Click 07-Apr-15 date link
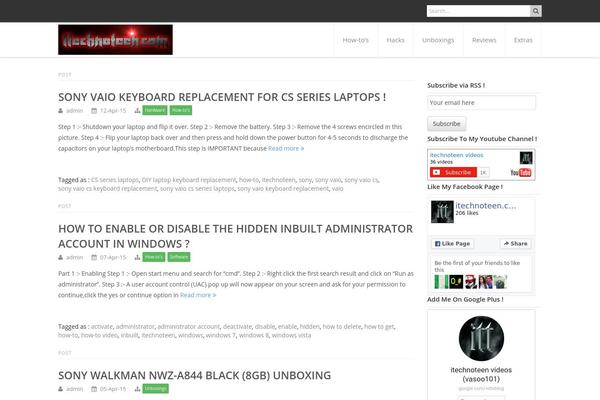 pyautogui.click(x=113, y=257)
